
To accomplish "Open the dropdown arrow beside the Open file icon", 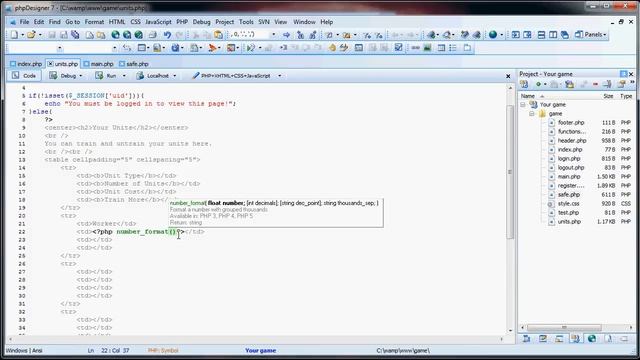I will 40,35.
